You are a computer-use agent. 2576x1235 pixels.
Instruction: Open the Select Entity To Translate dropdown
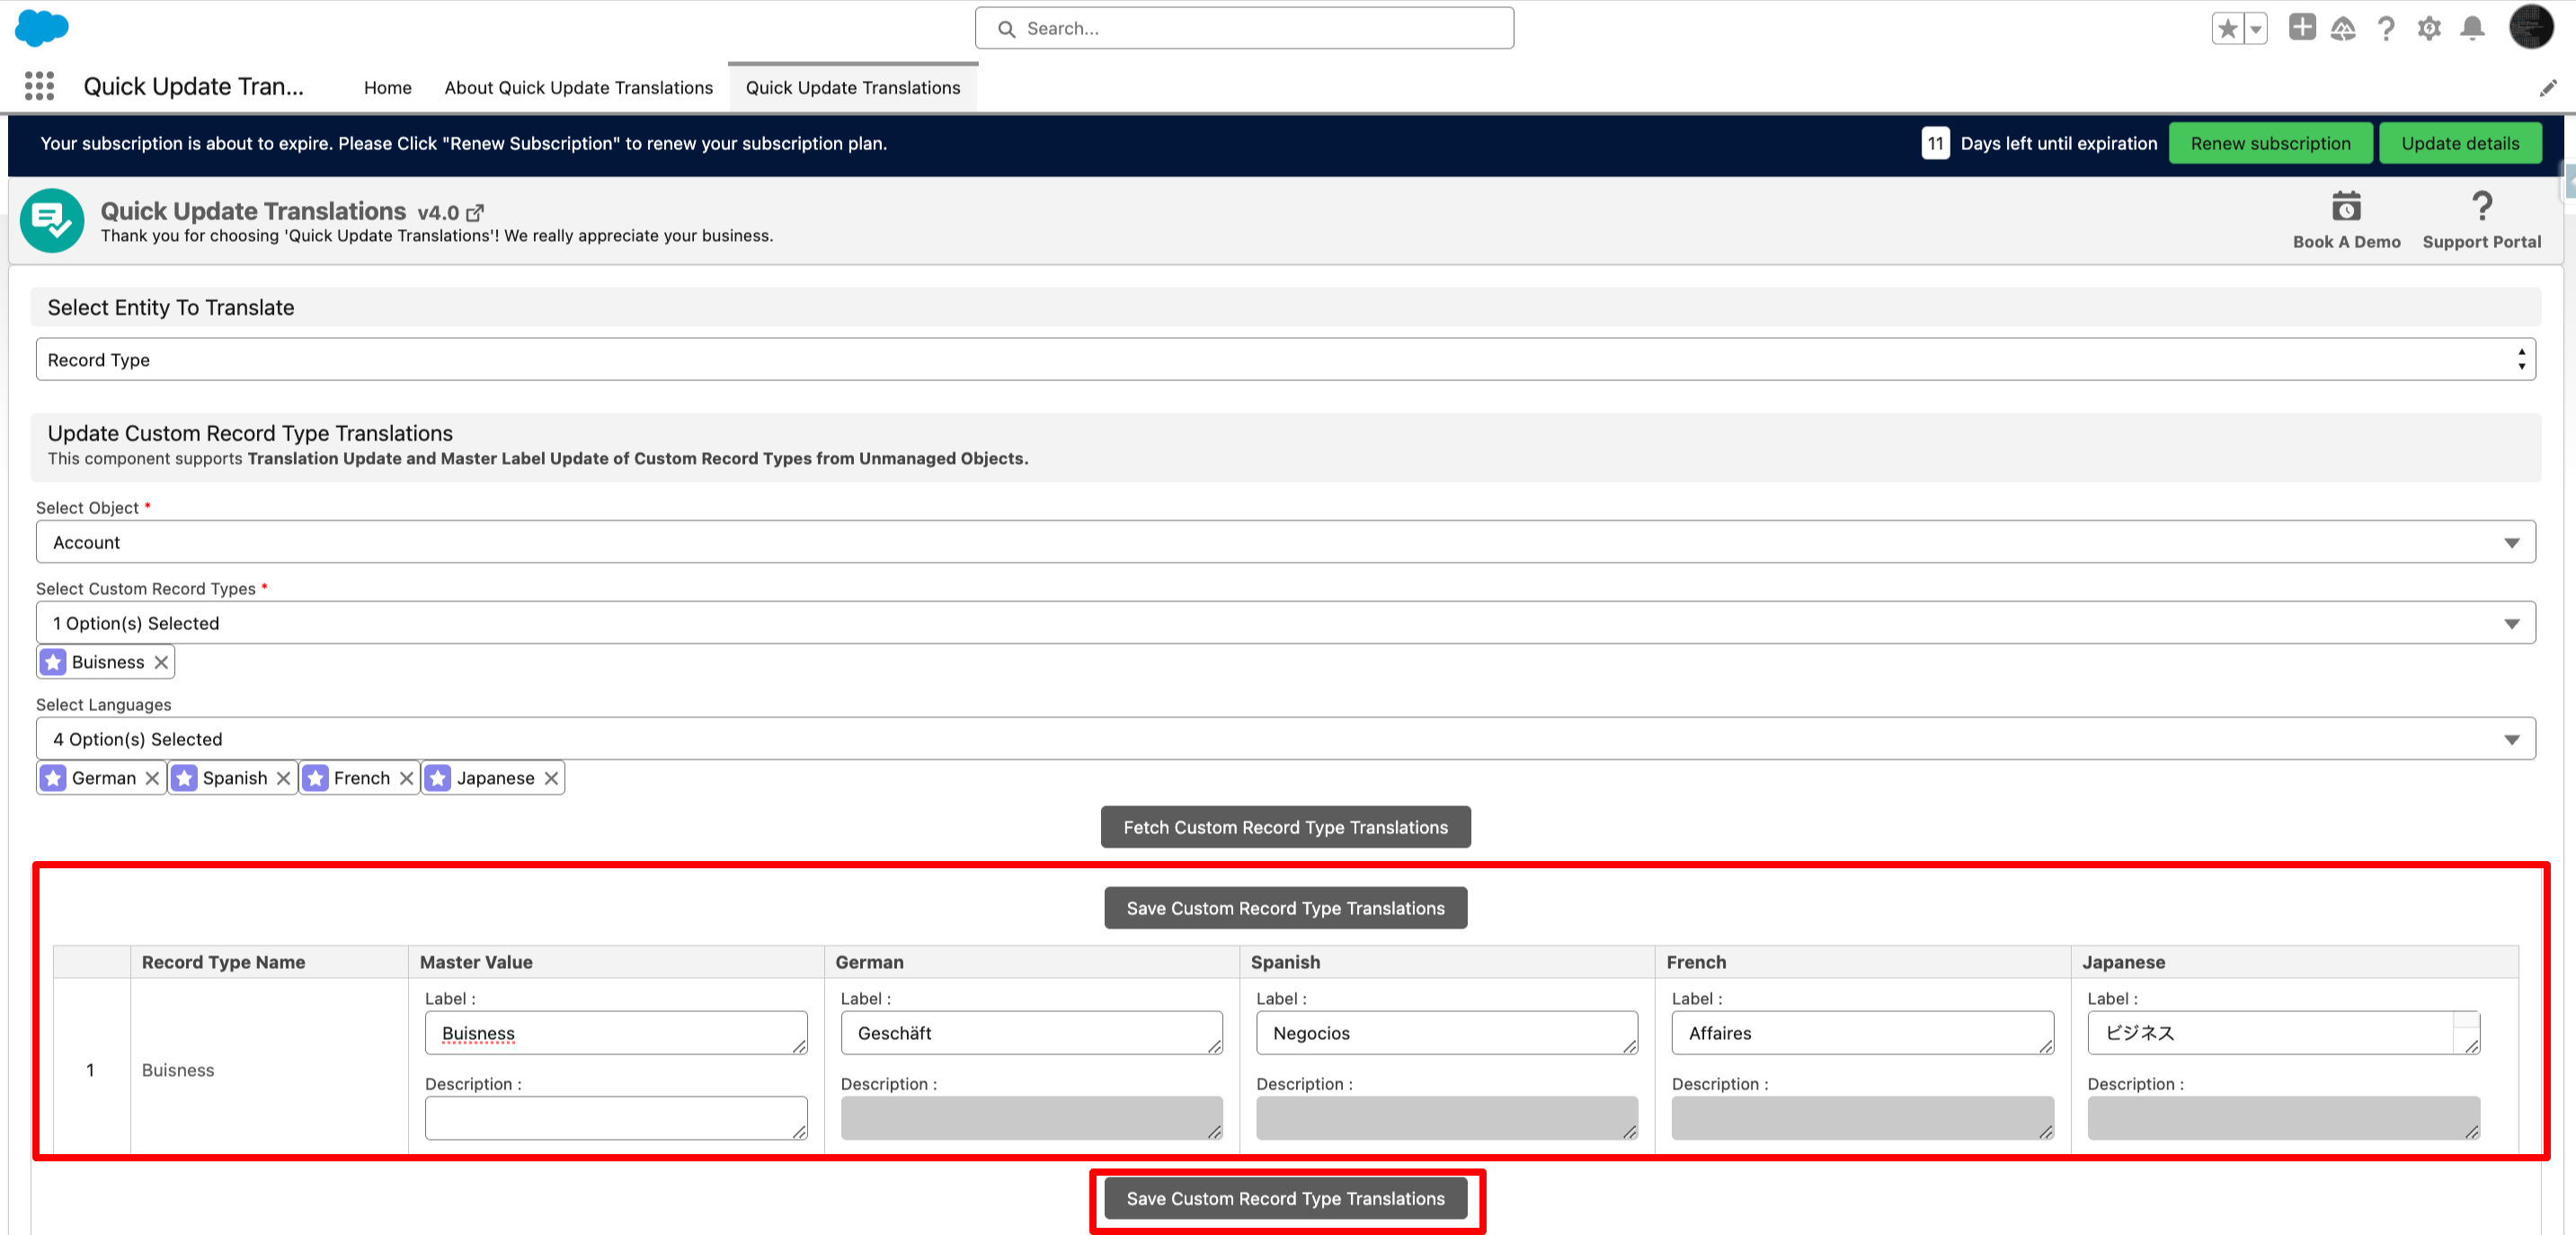tap(1285, 360)
